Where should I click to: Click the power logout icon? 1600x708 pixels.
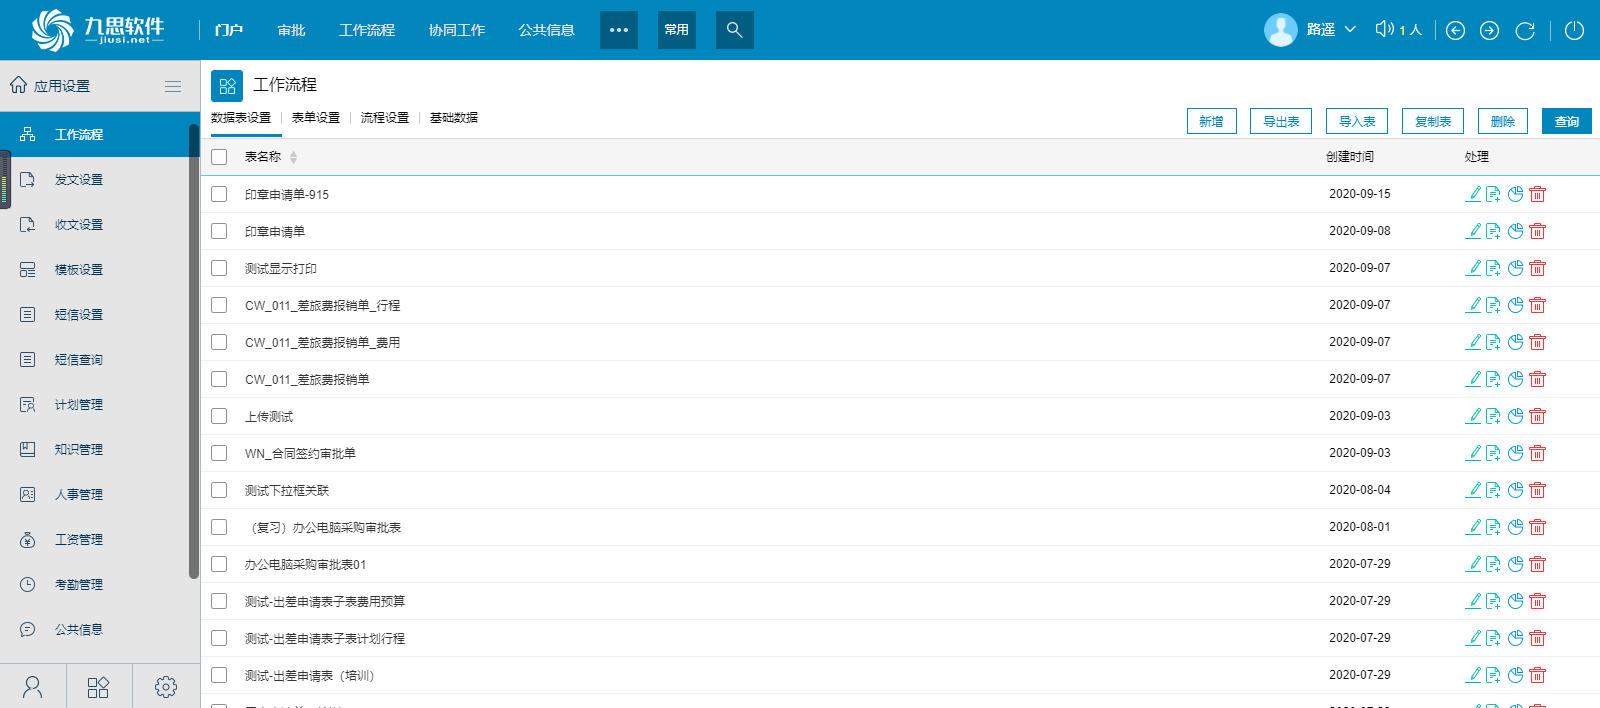click(x=1574, y=30)
